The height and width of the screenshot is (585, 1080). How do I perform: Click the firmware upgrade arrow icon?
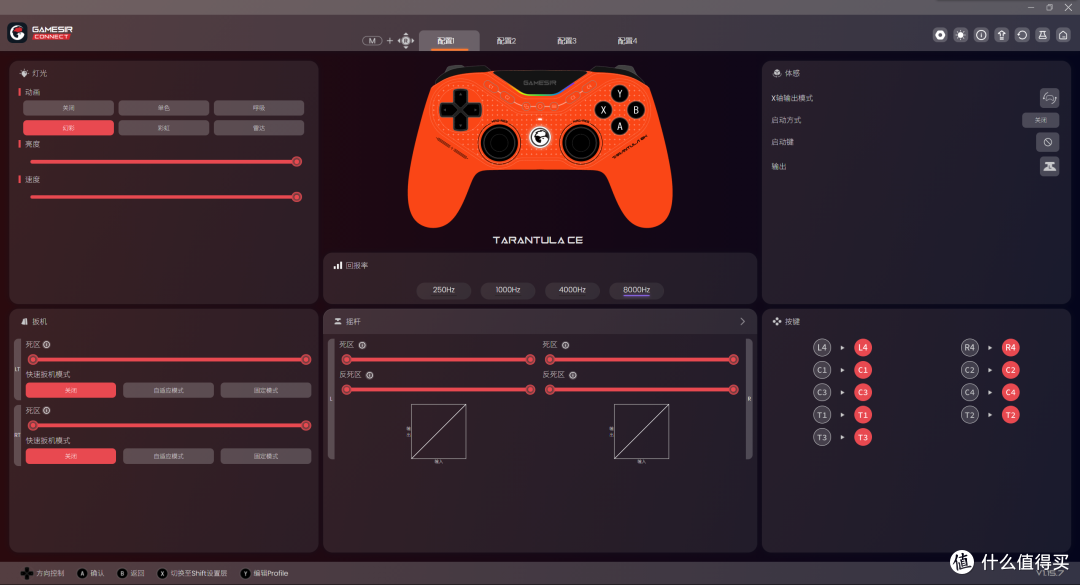1001,35
